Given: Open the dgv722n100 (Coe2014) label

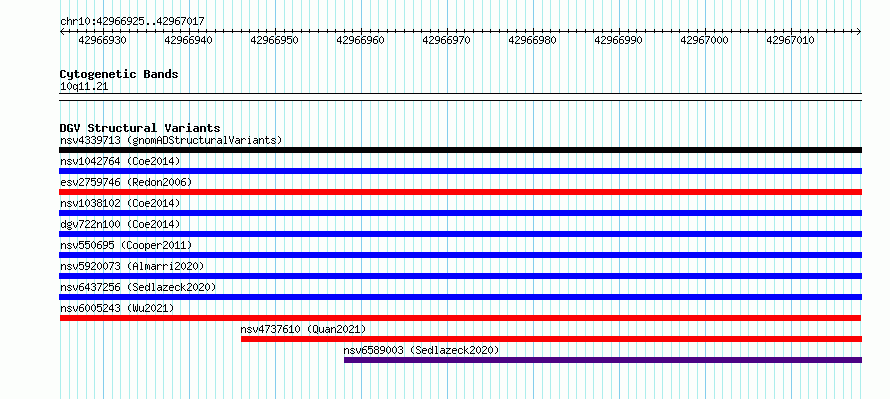Looking at the screenshot, I should coord(120,224).
